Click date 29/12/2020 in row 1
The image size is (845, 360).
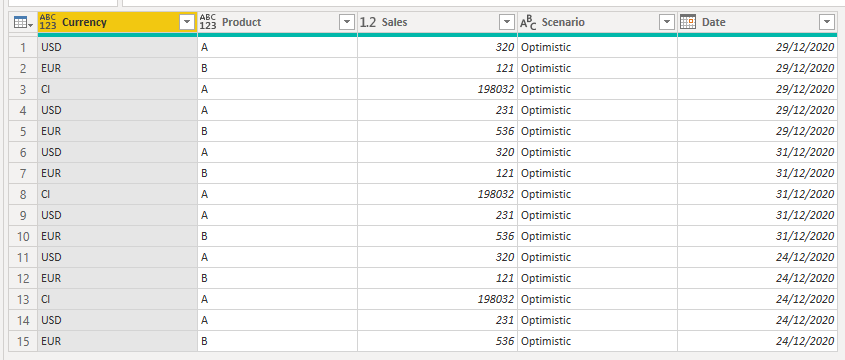(757, 47)
